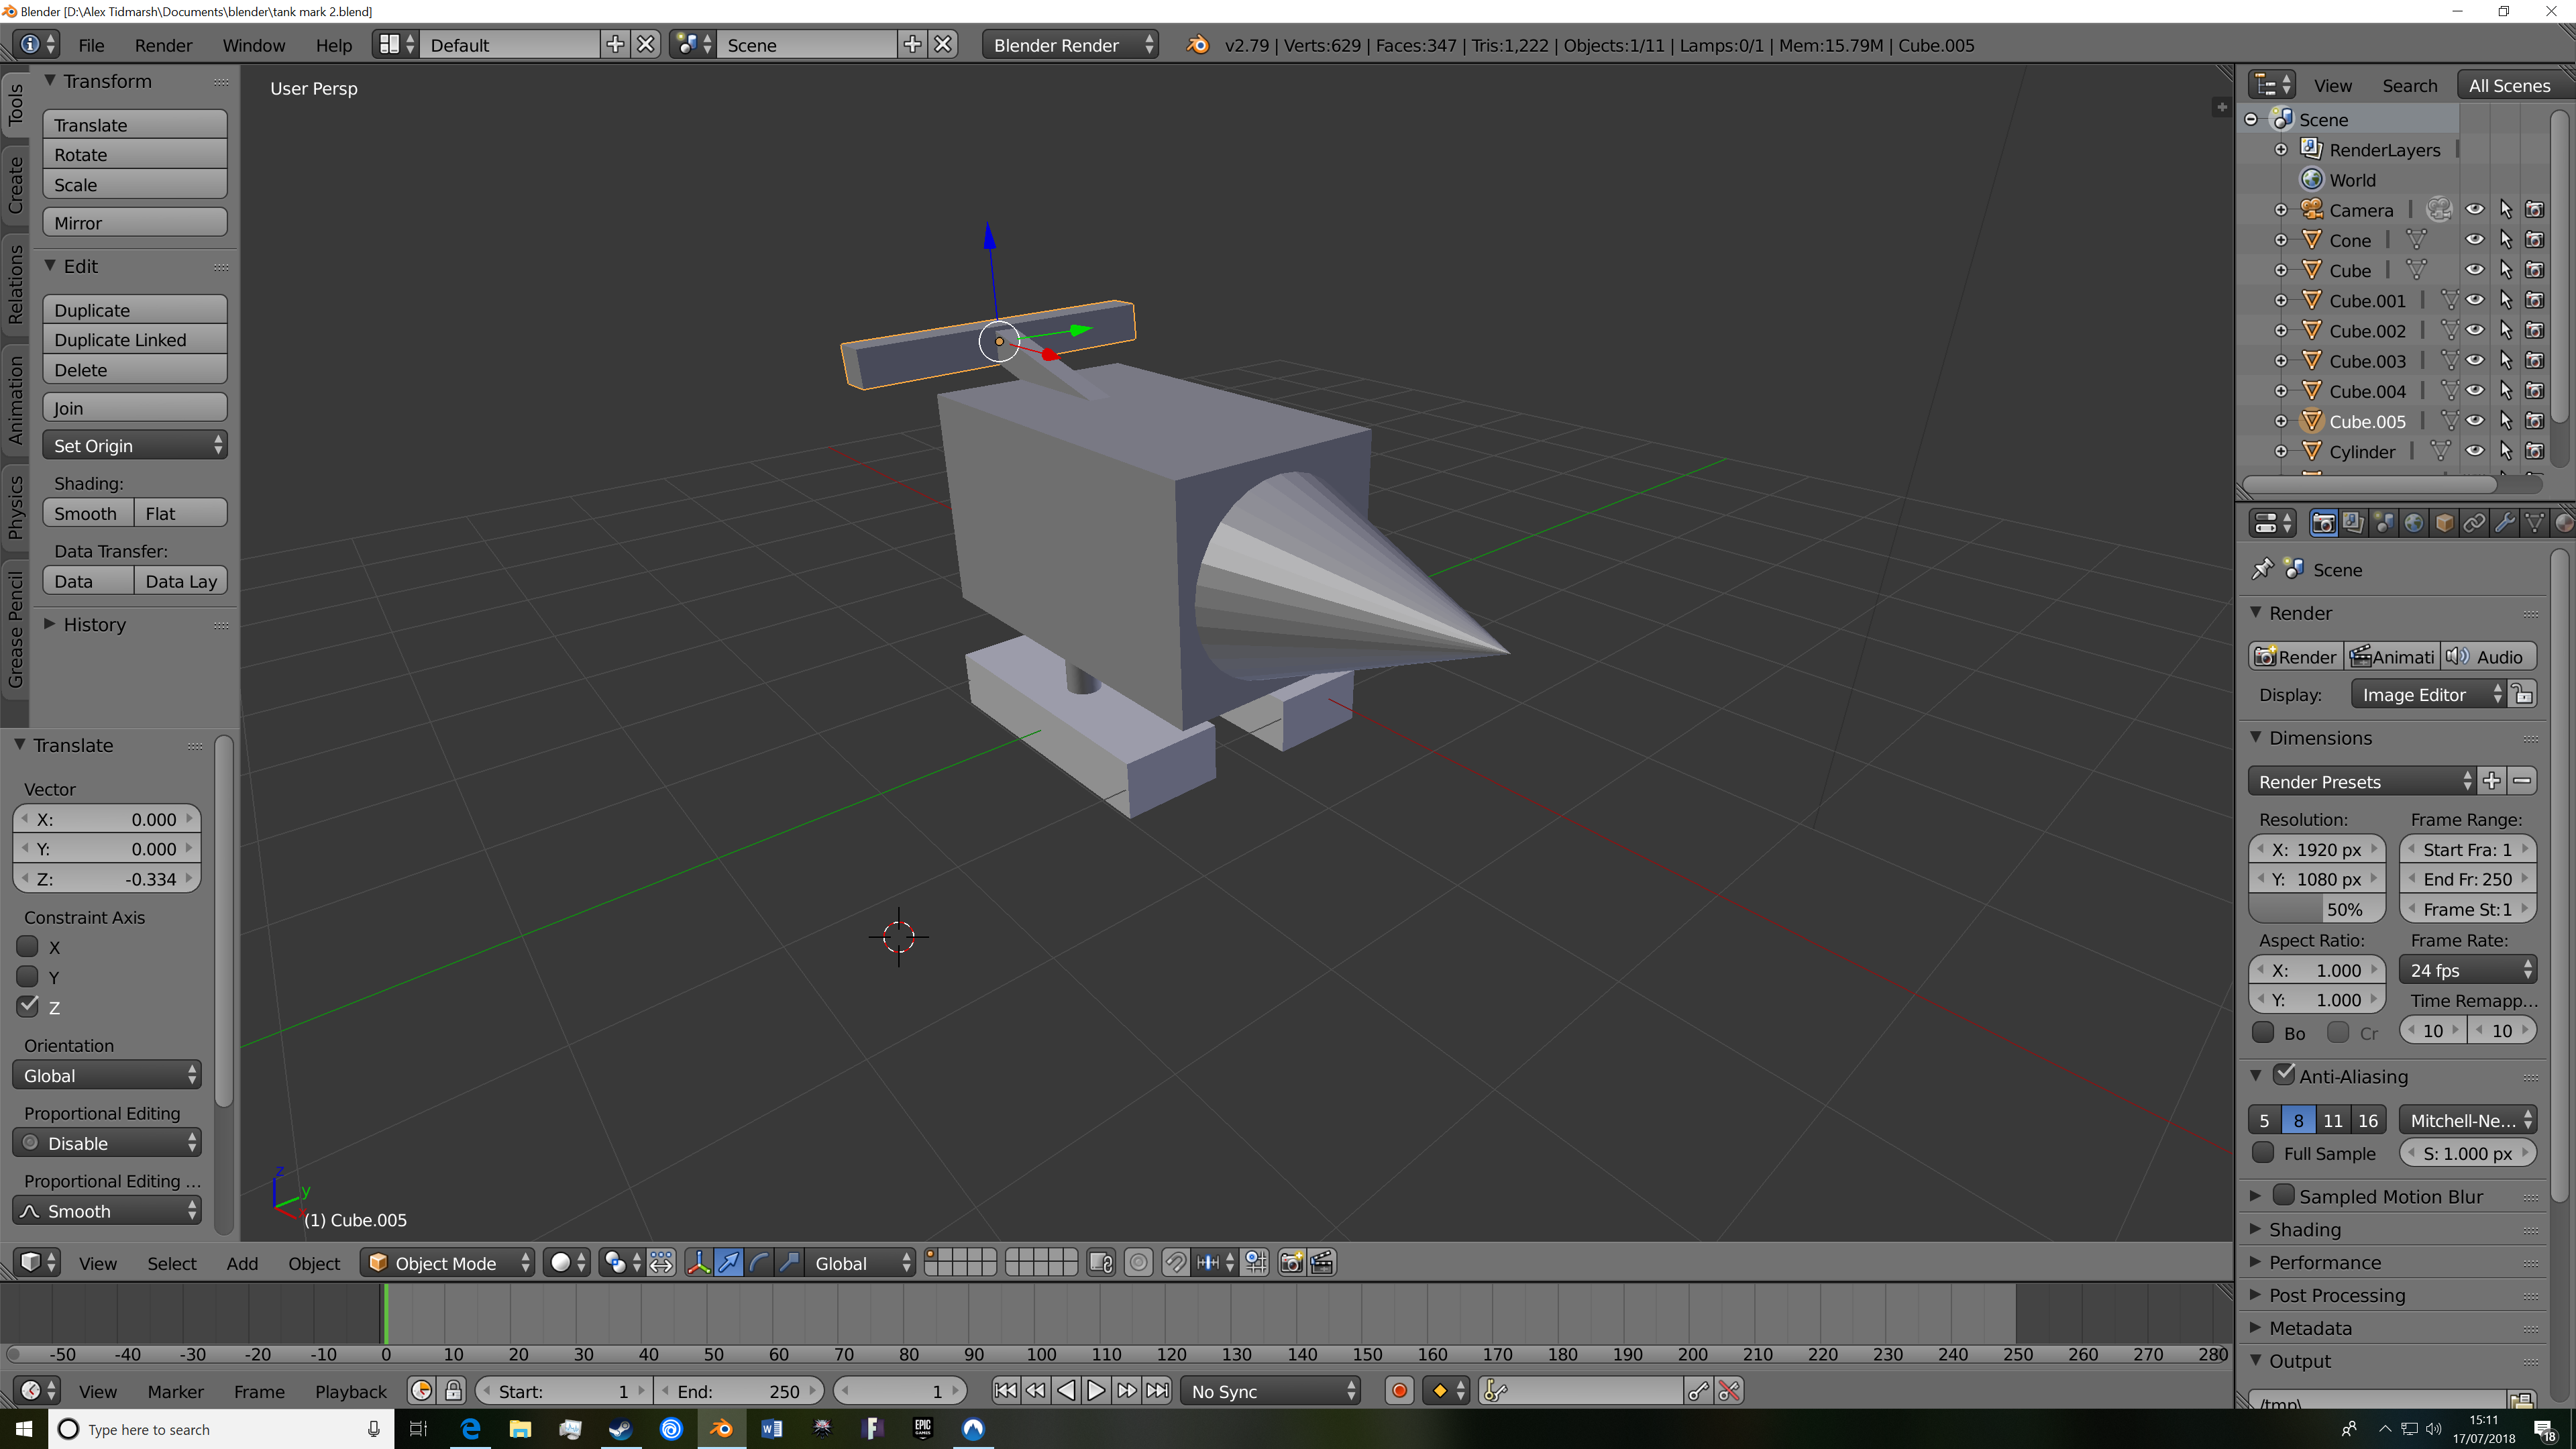The width and height of the screenshot is (2576, 1449).
Task: Open the mesh Data triangle properties tab
Action: click(x=2534, y=523)
